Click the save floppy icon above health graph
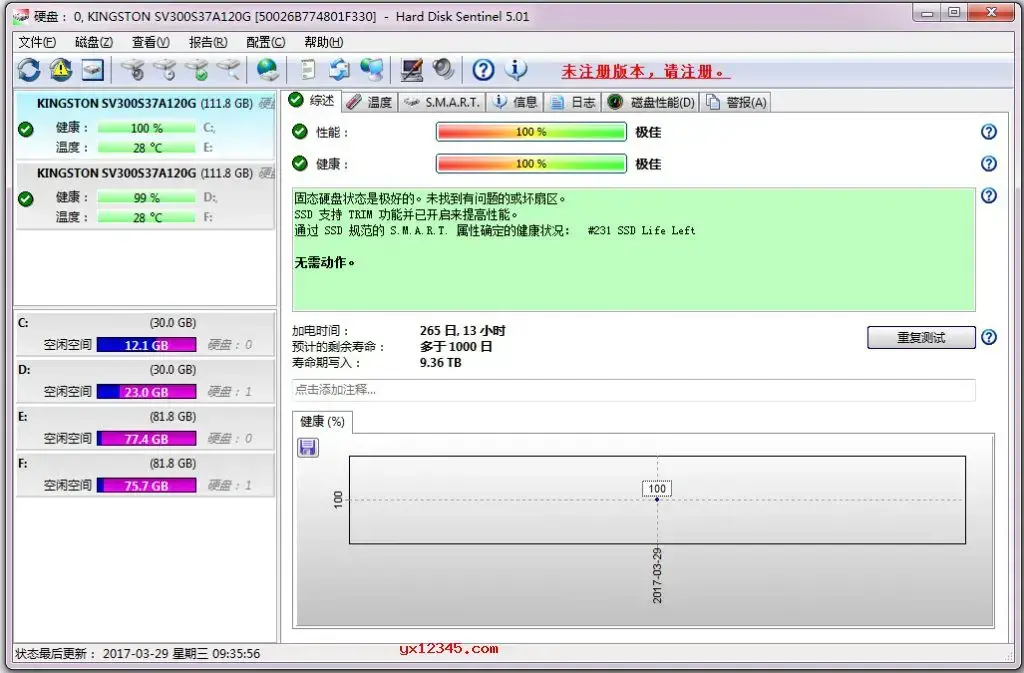The width and height of the screenshot is (1024, 673). pos(308,448)
